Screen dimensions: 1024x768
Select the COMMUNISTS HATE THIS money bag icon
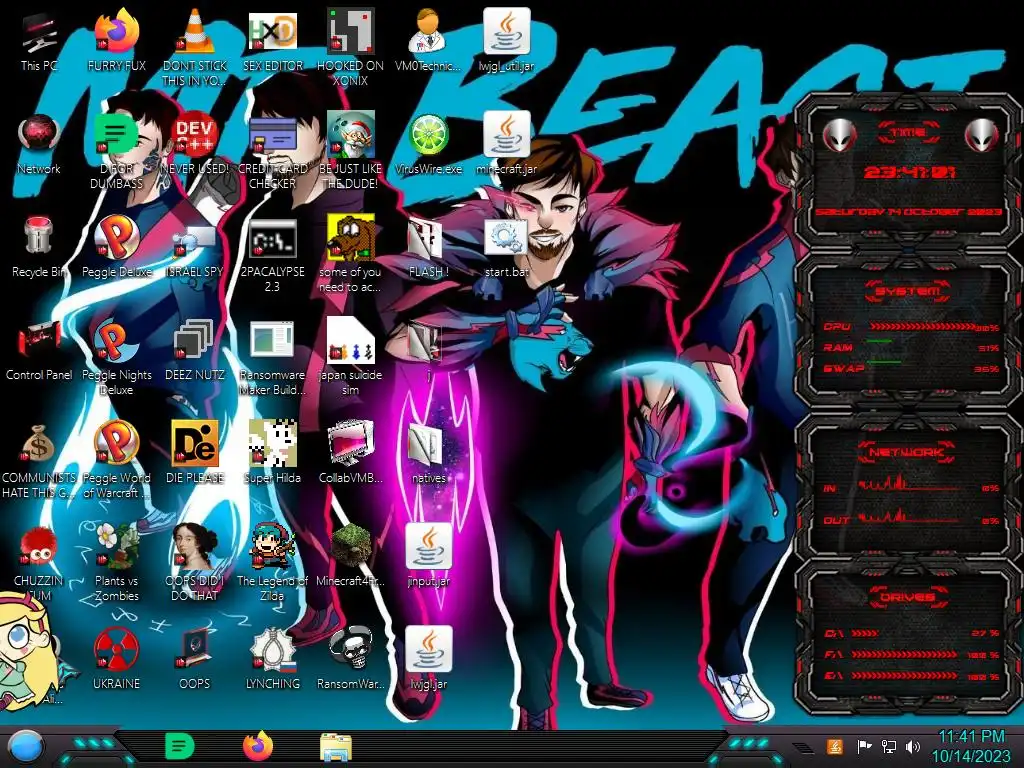click(39, 444)
